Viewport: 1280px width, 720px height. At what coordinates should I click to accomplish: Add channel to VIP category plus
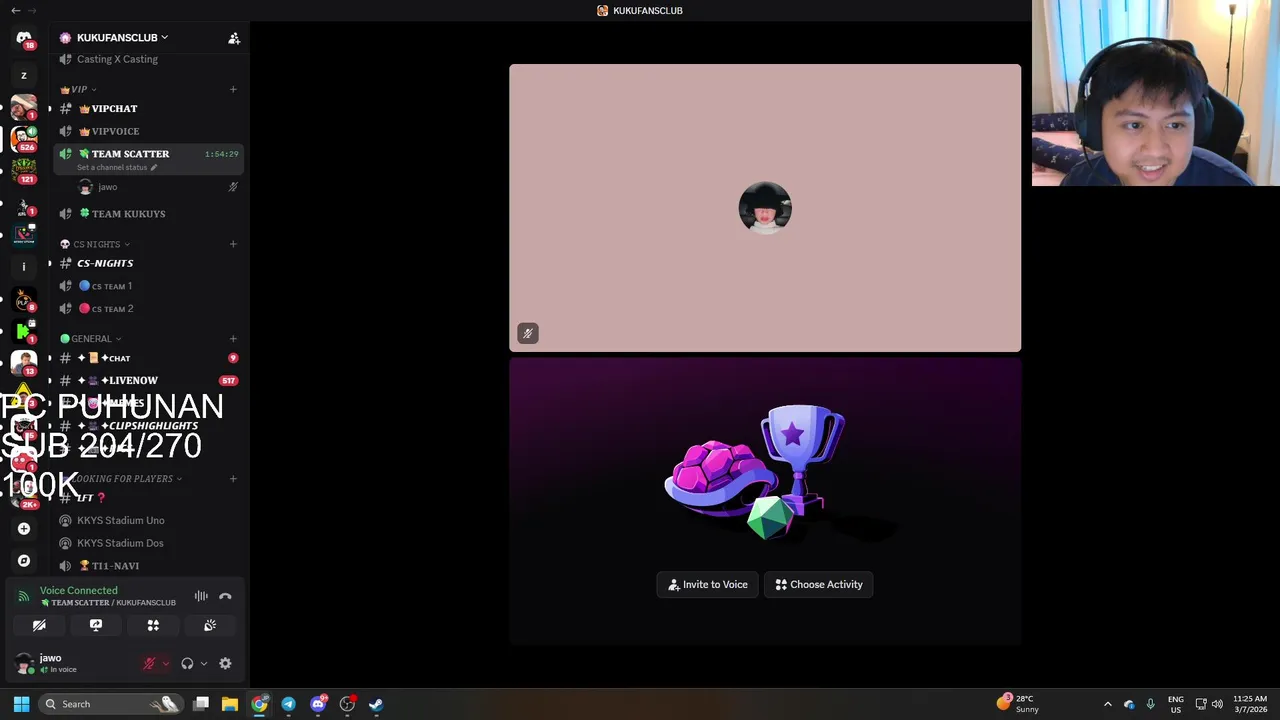[233, 89]
